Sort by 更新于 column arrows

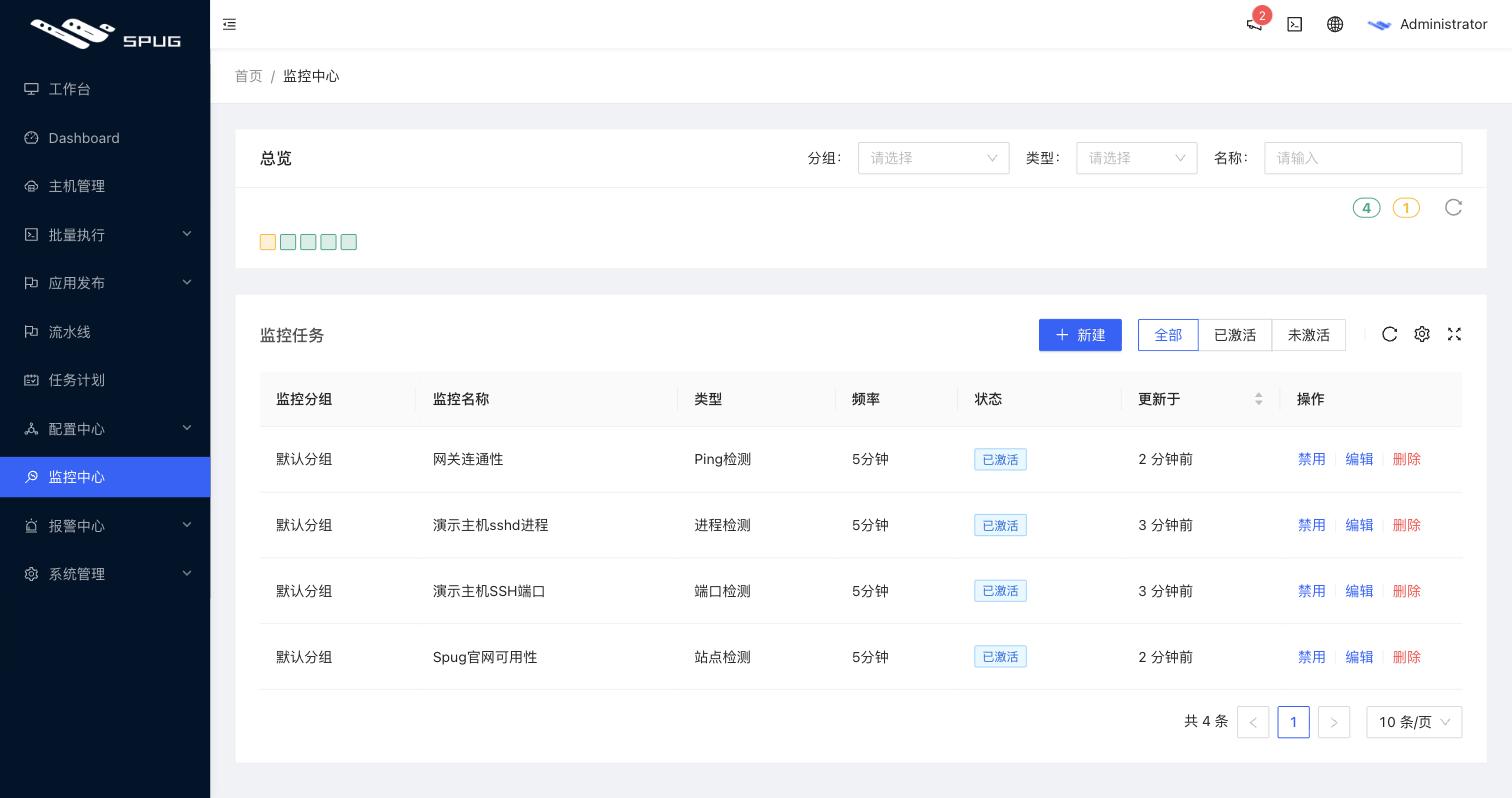(1259, 399)
